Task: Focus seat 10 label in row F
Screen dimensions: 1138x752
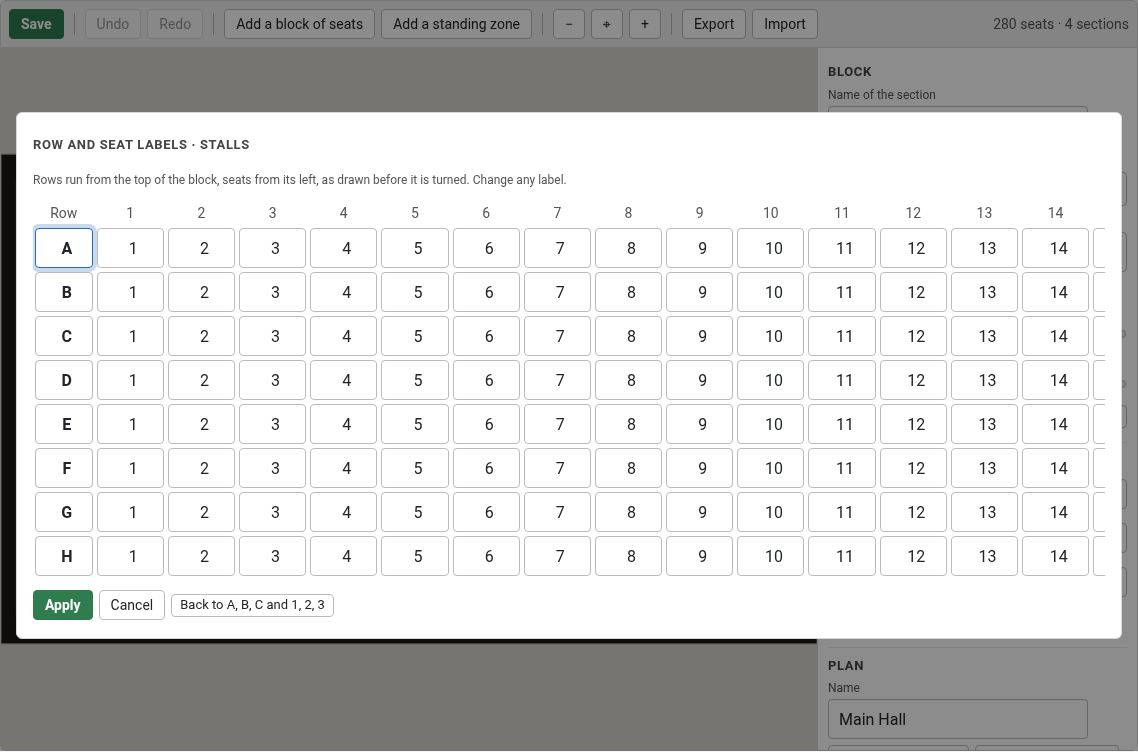Action: 771,468
